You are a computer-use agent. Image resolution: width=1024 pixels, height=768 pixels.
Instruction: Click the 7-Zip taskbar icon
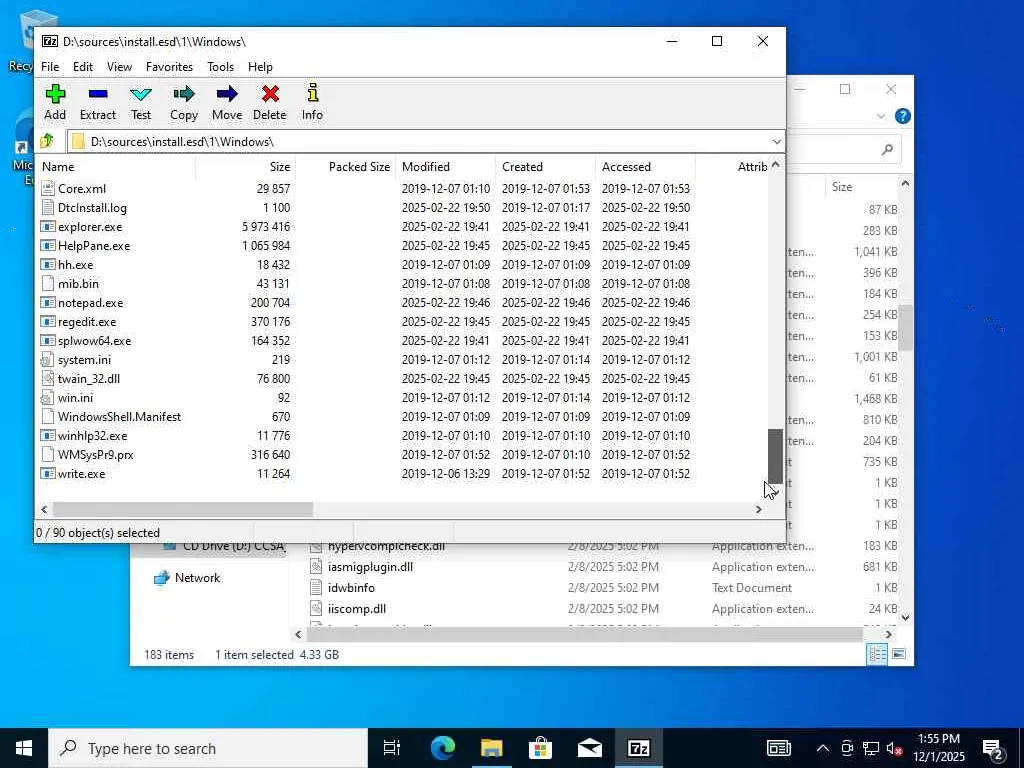(x=638, y=748)
